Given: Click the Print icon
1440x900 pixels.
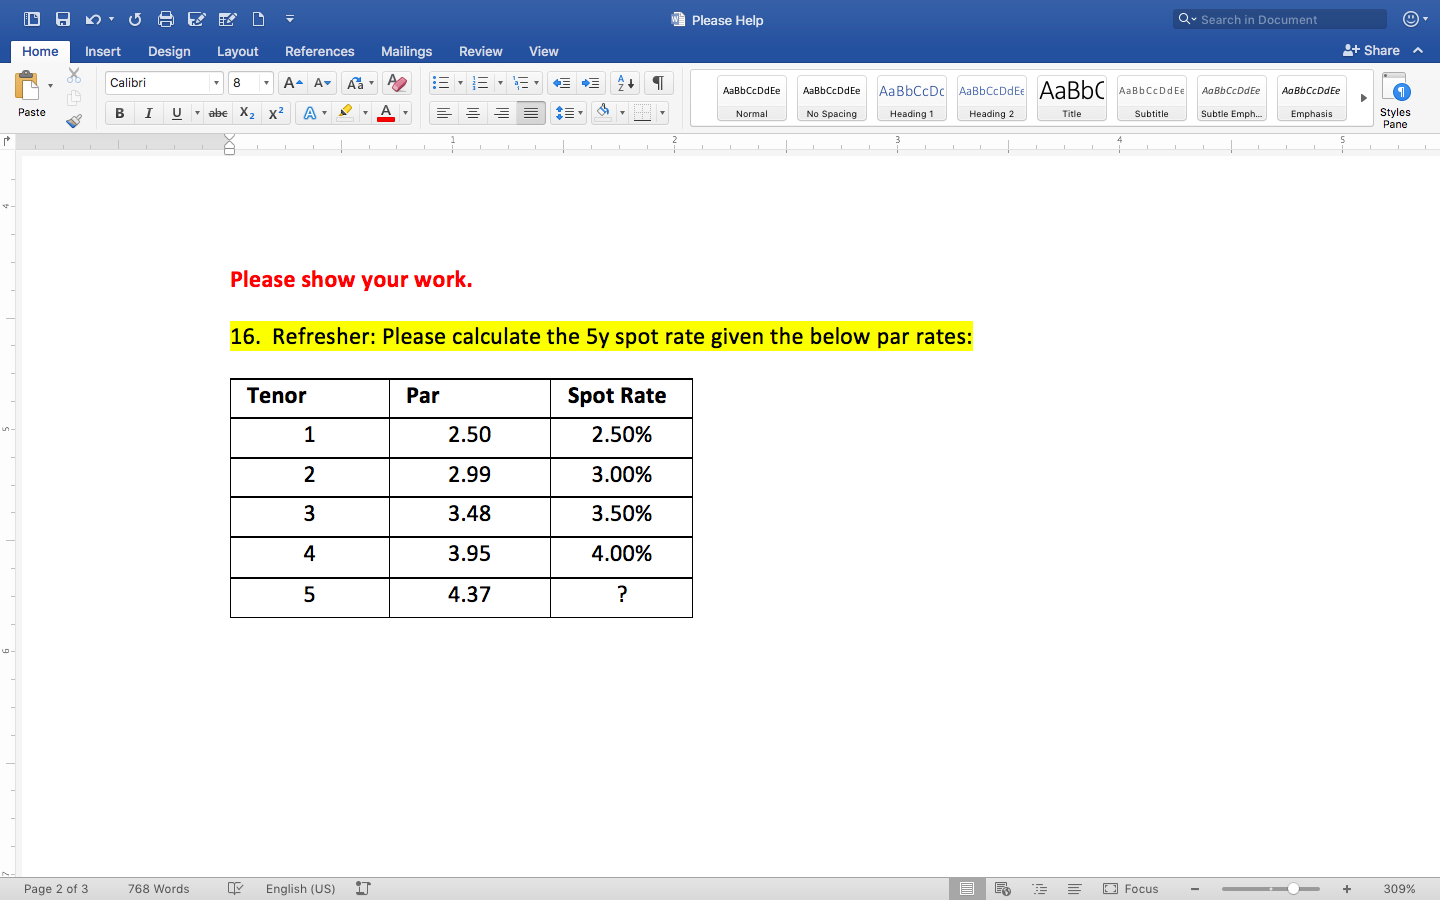Looking at the screenshot, I should [x=166, y=19].
